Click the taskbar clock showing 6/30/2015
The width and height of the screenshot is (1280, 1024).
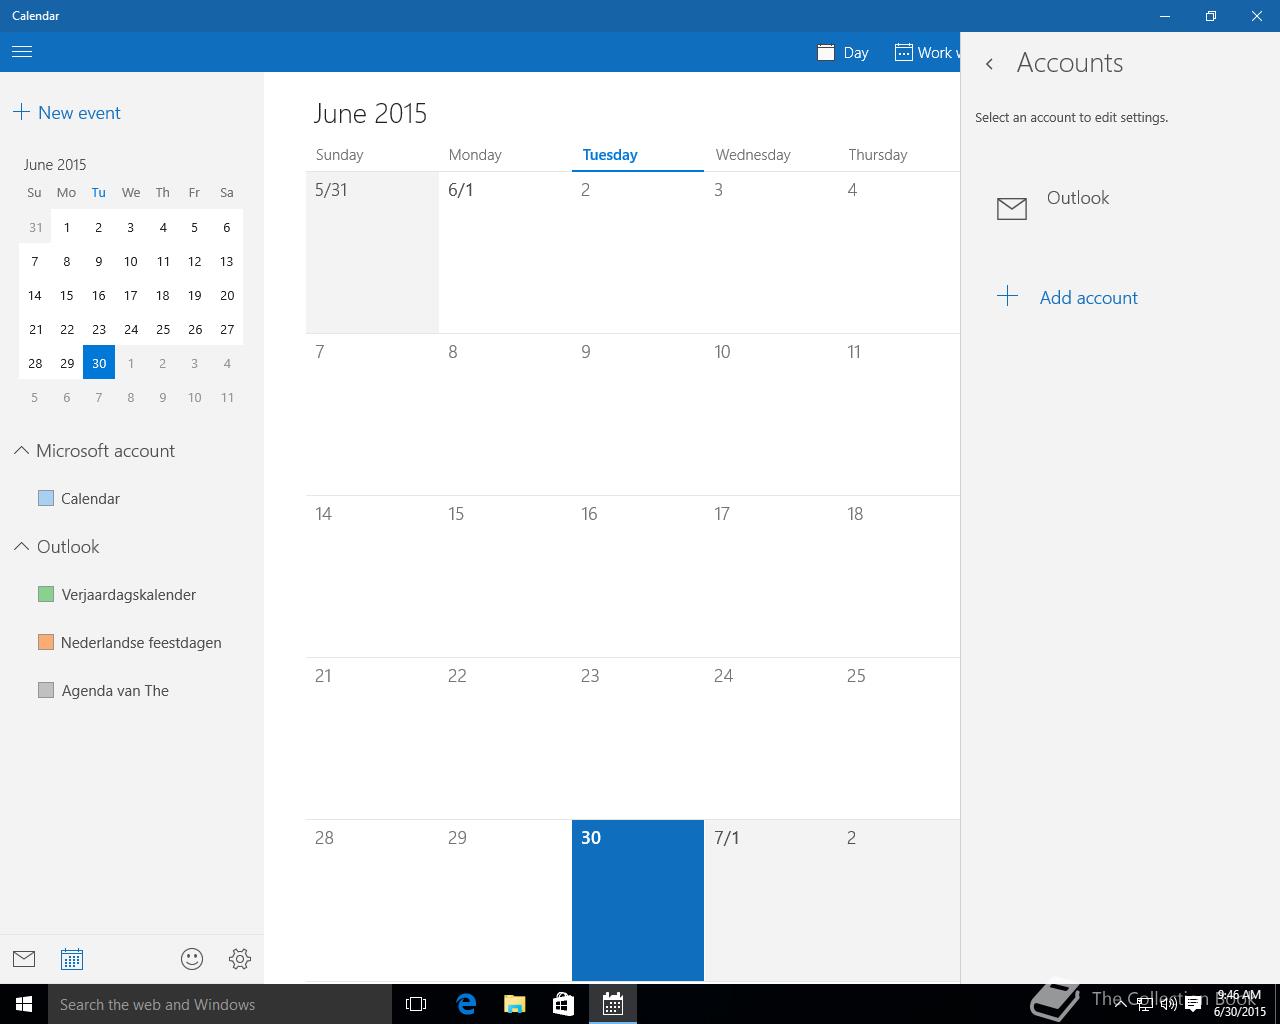1240,1004
